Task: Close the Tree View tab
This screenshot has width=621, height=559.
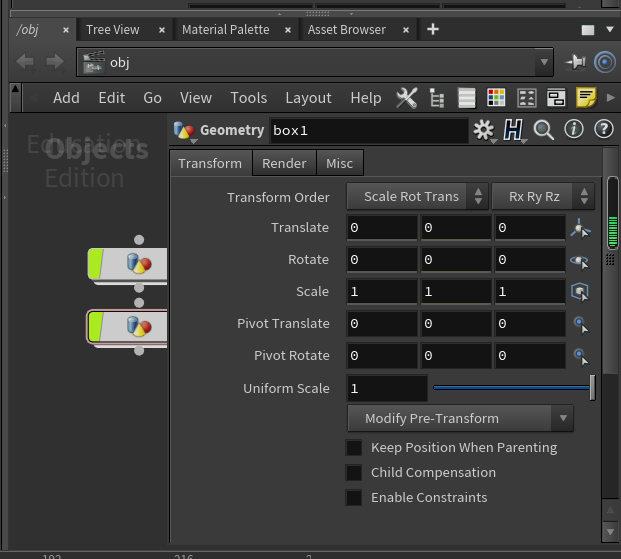Action: pyautogui.click(x=162, y=30)
